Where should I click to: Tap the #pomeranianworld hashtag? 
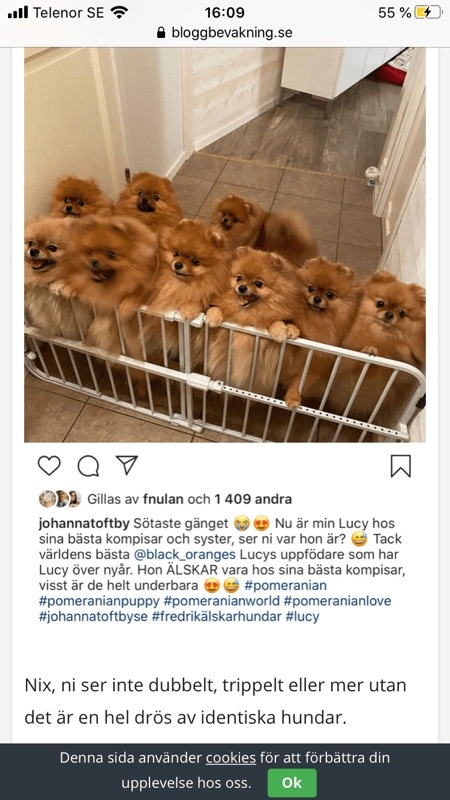point(221,601)
